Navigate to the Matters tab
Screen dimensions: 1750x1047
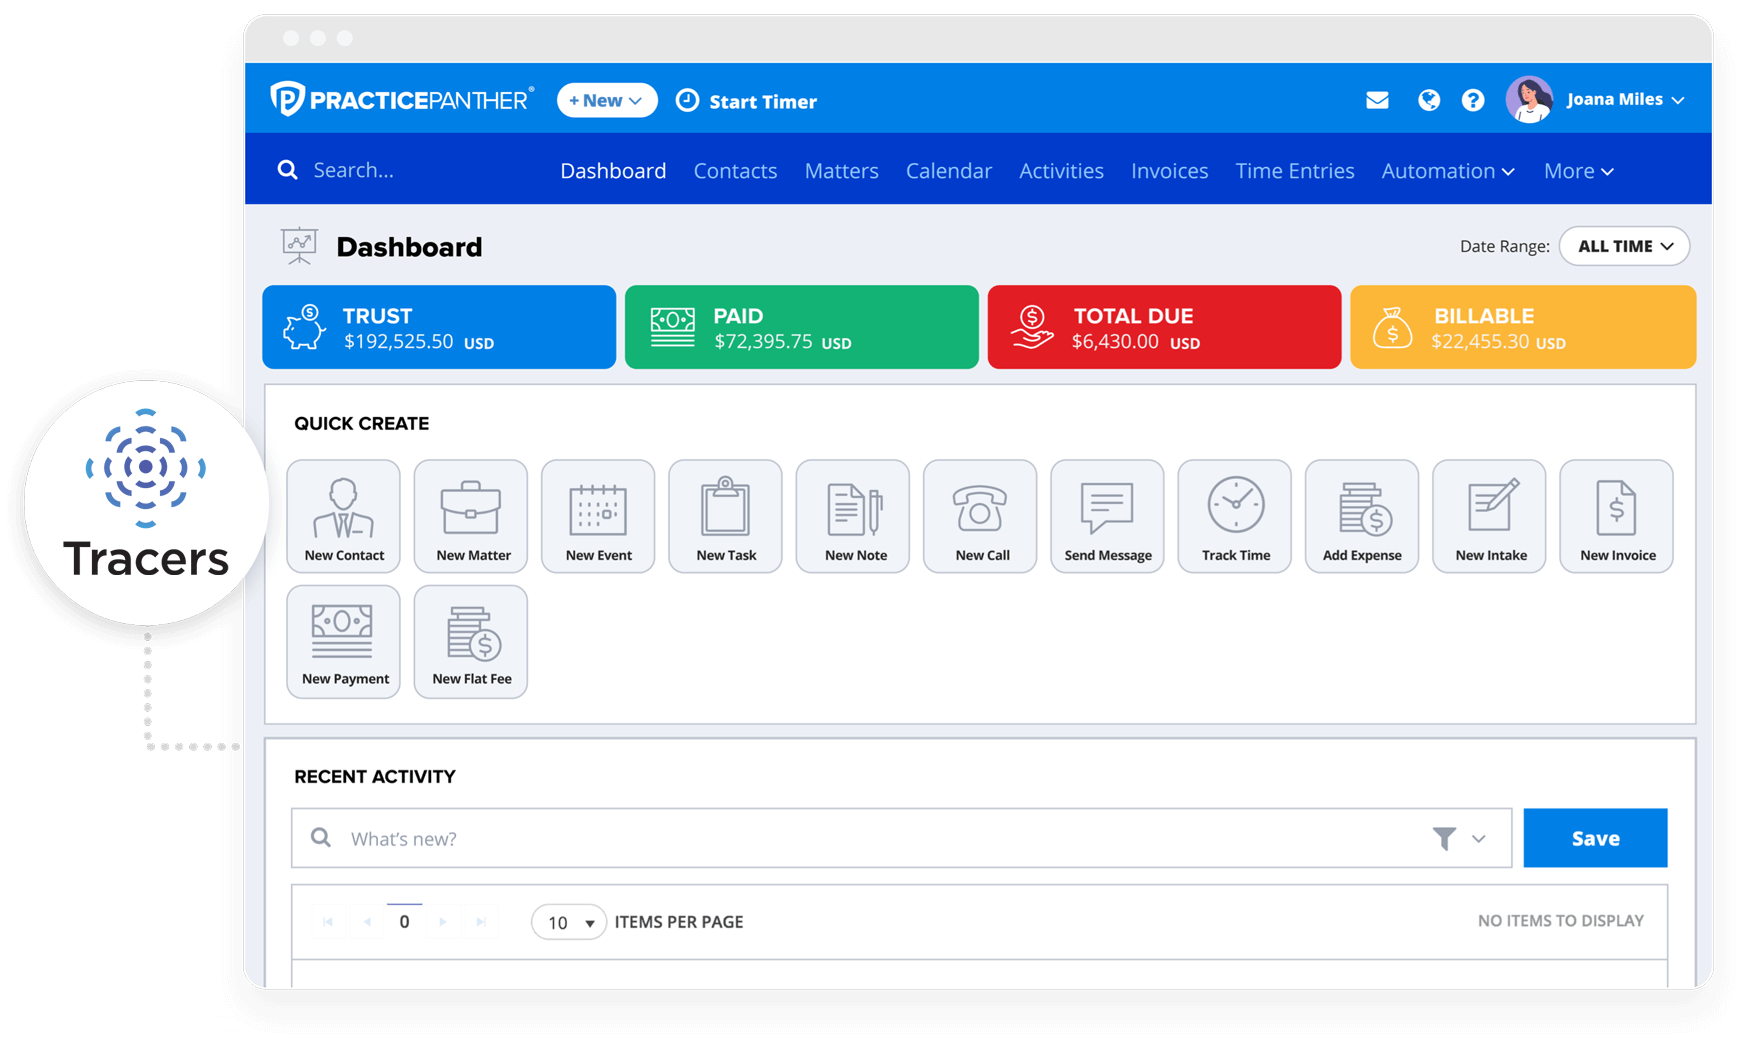pyautogui.click(x=841, y=170)
